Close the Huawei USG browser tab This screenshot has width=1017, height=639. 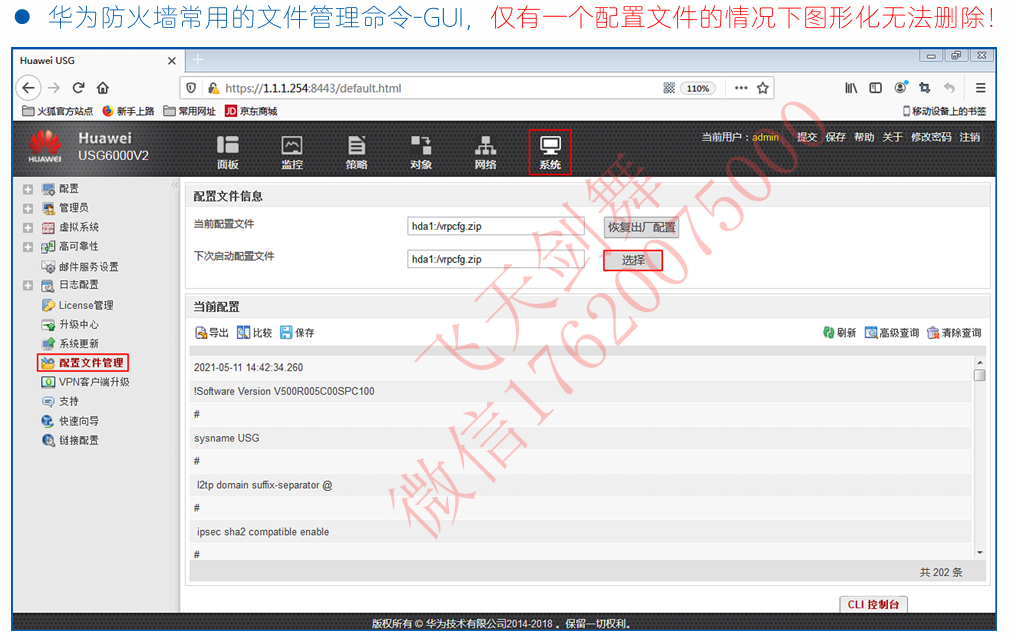pos(171,61)
